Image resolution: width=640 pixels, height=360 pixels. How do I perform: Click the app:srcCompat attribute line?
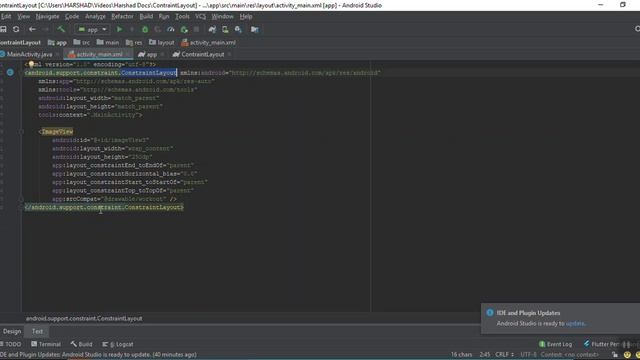[x=114, y=199]
